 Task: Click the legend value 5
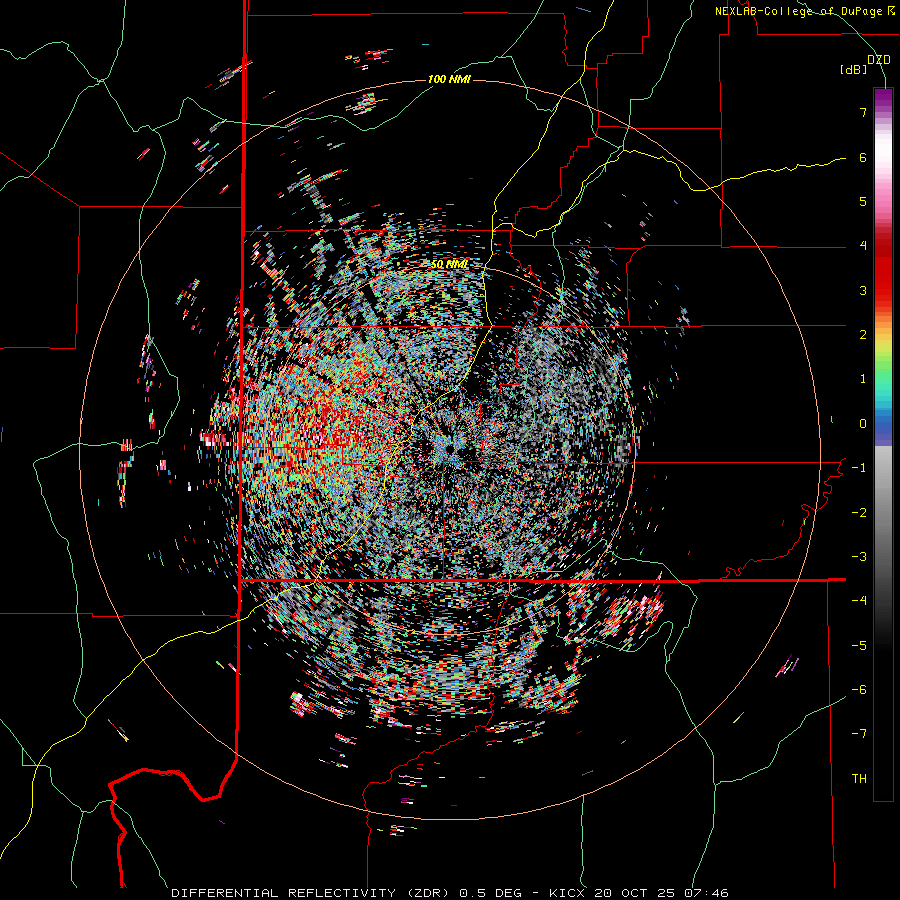[x=863, y=201]
